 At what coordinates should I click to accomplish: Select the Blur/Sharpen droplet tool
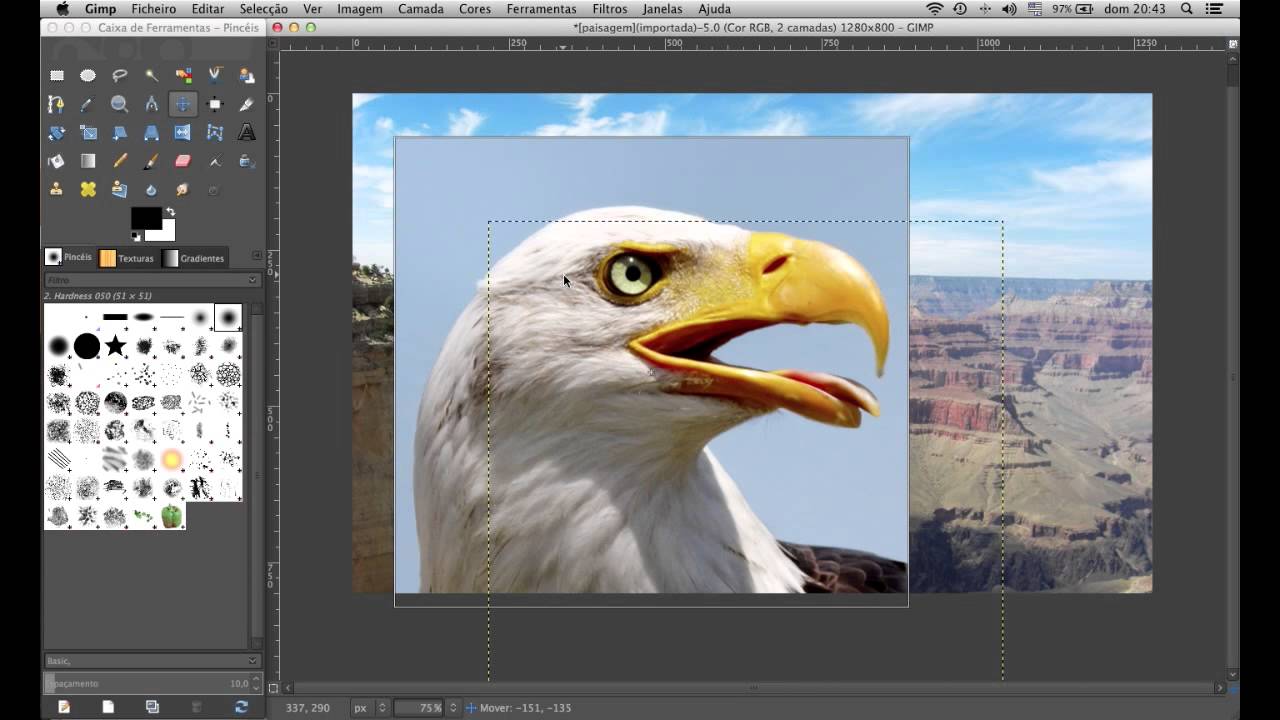tap(151, 189)
